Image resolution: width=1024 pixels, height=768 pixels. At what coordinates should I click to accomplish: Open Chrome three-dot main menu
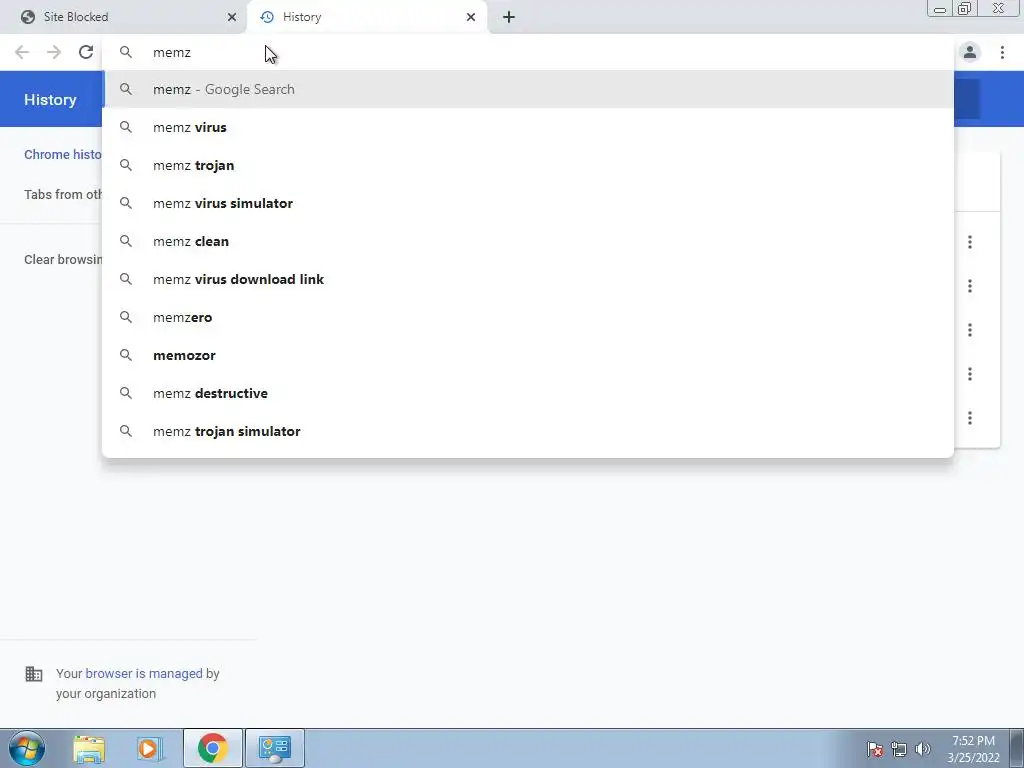(x=1002, y=52)
